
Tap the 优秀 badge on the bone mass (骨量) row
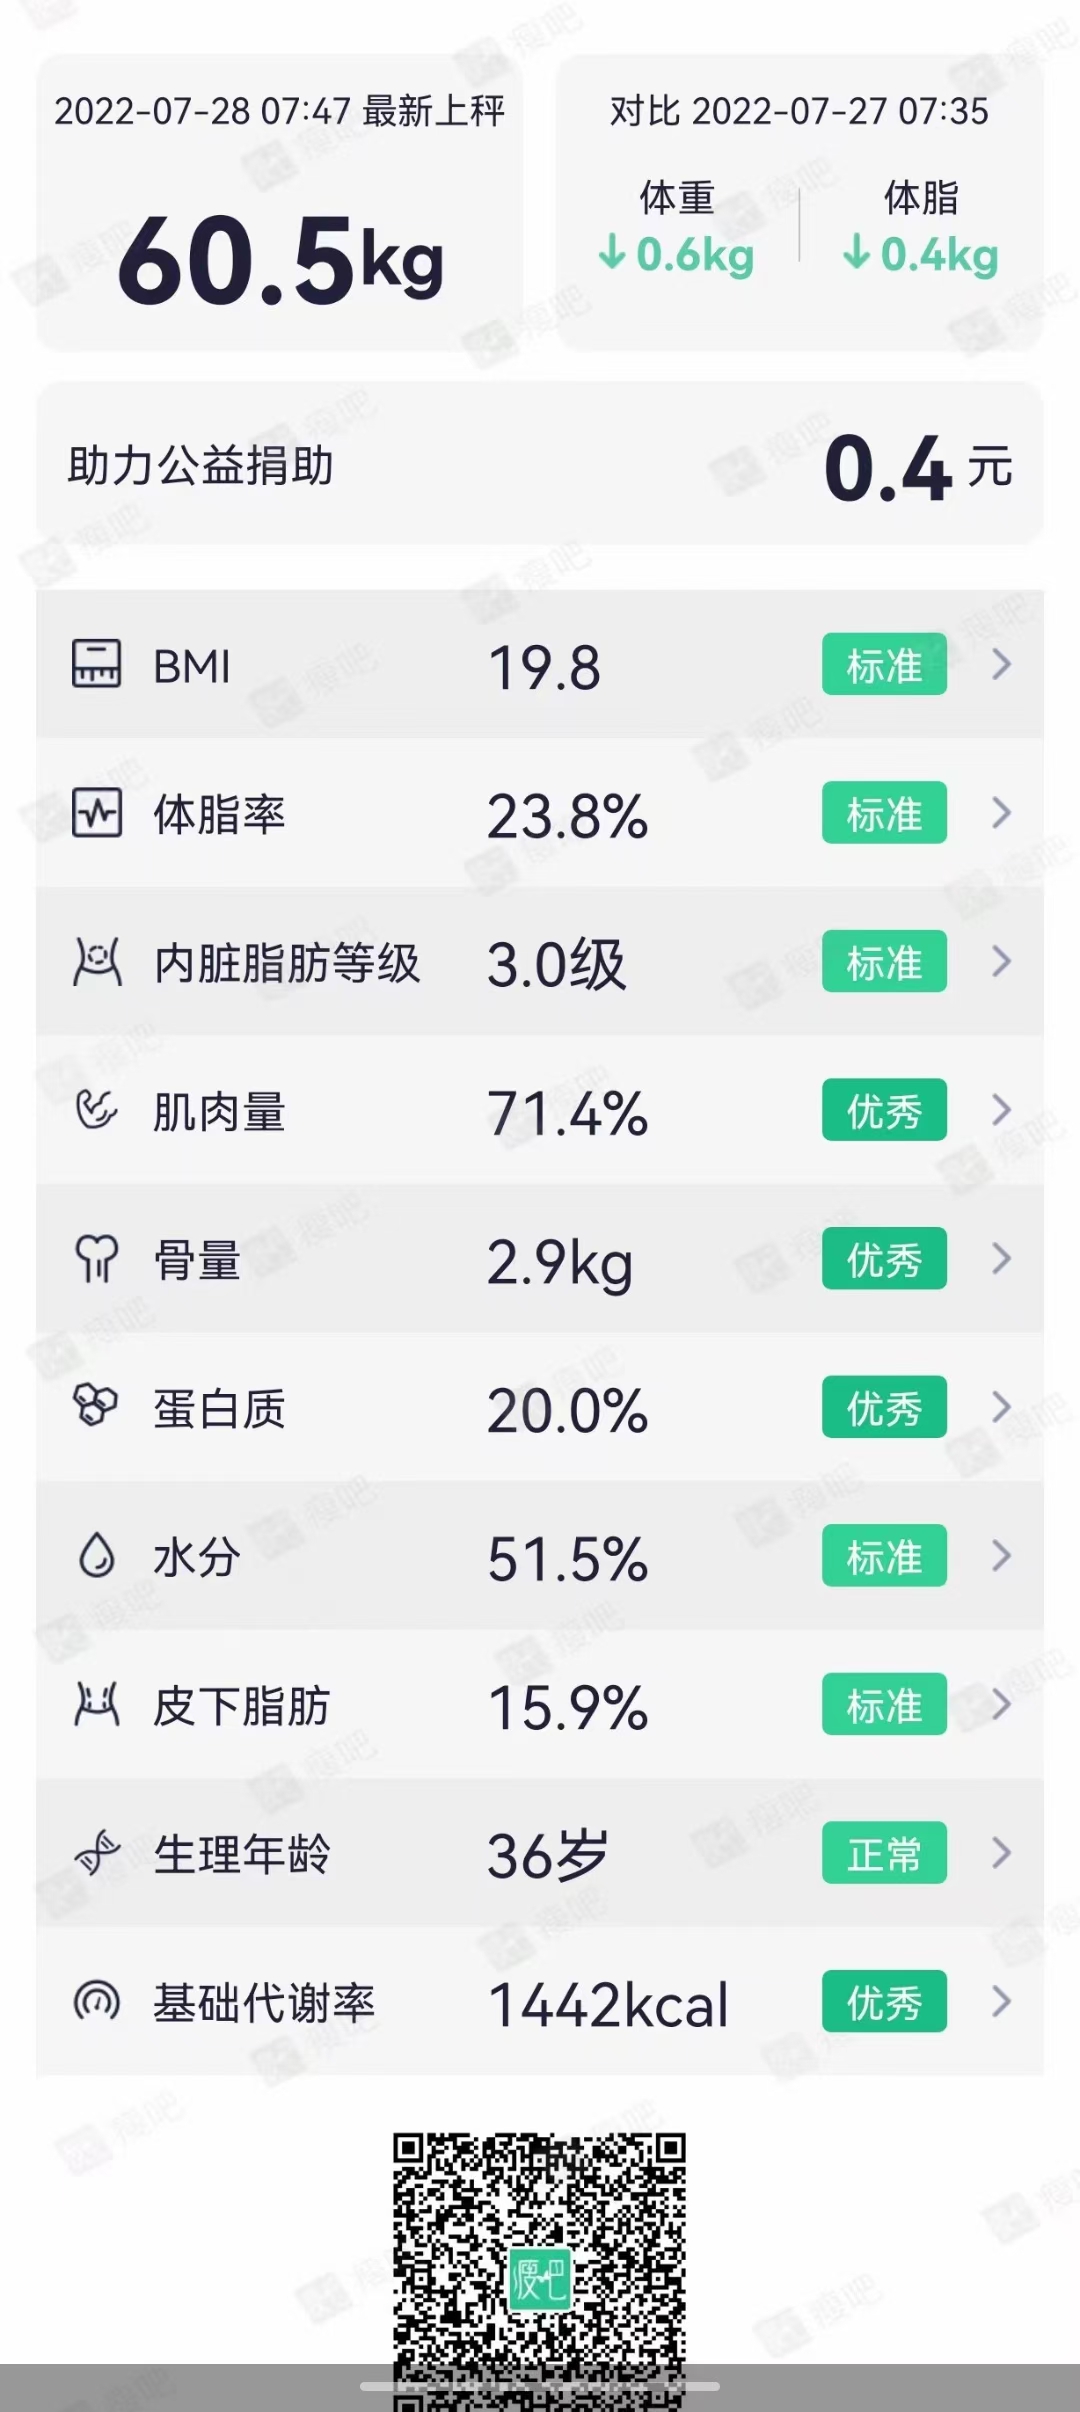pyautogui.click(x=884, y=1259)
